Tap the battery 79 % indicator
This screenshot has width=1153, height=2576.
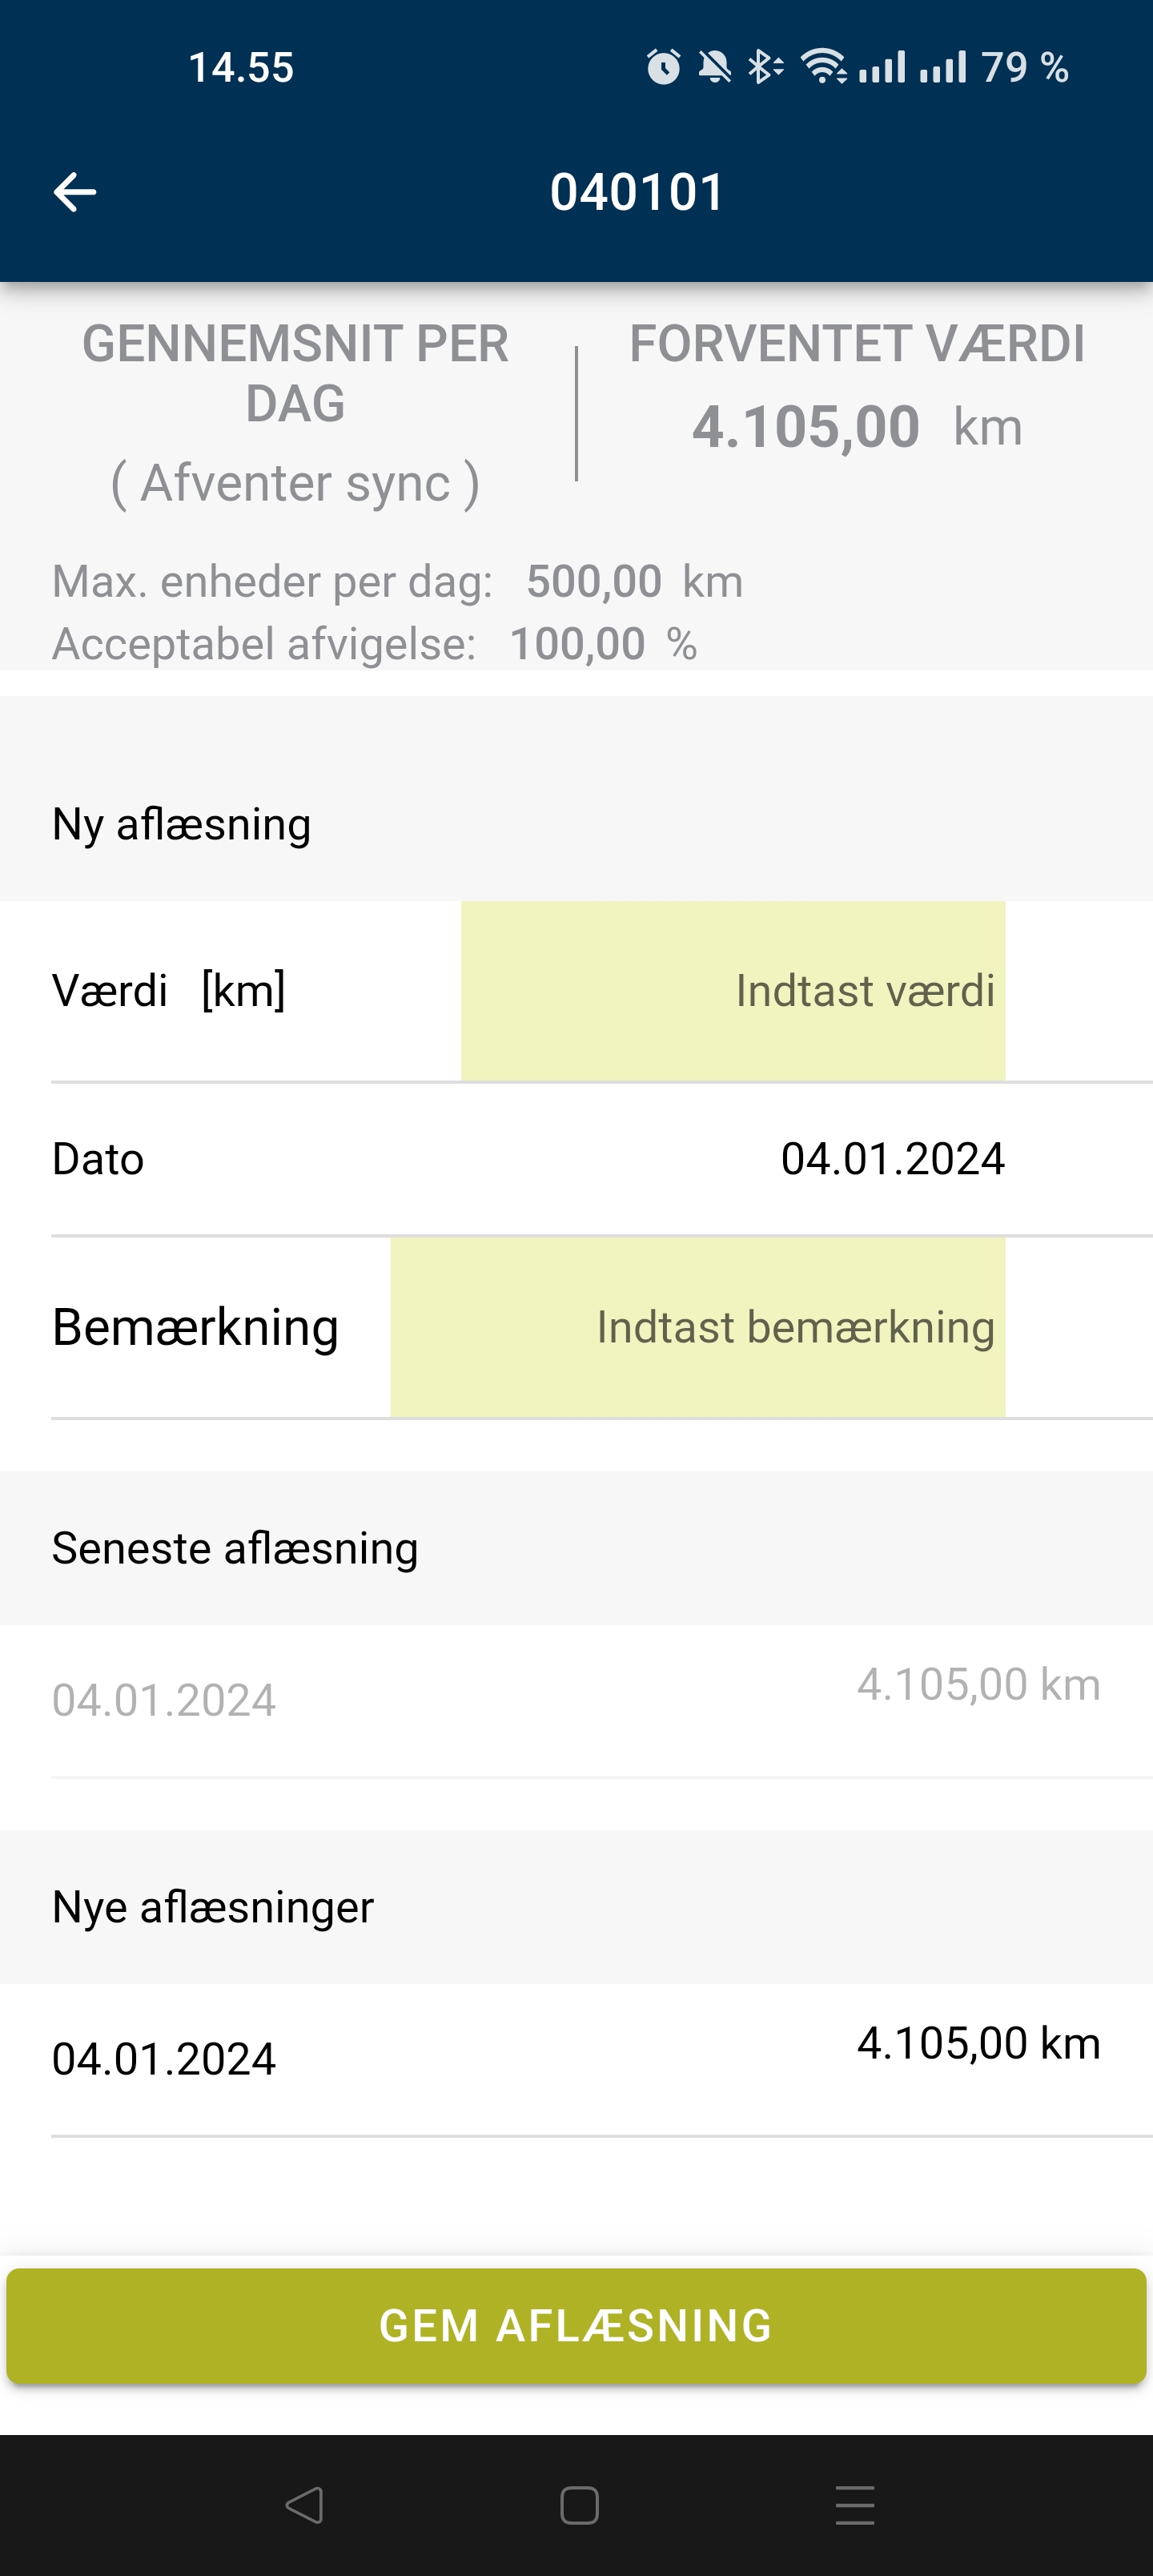(x=1025, y=67)
